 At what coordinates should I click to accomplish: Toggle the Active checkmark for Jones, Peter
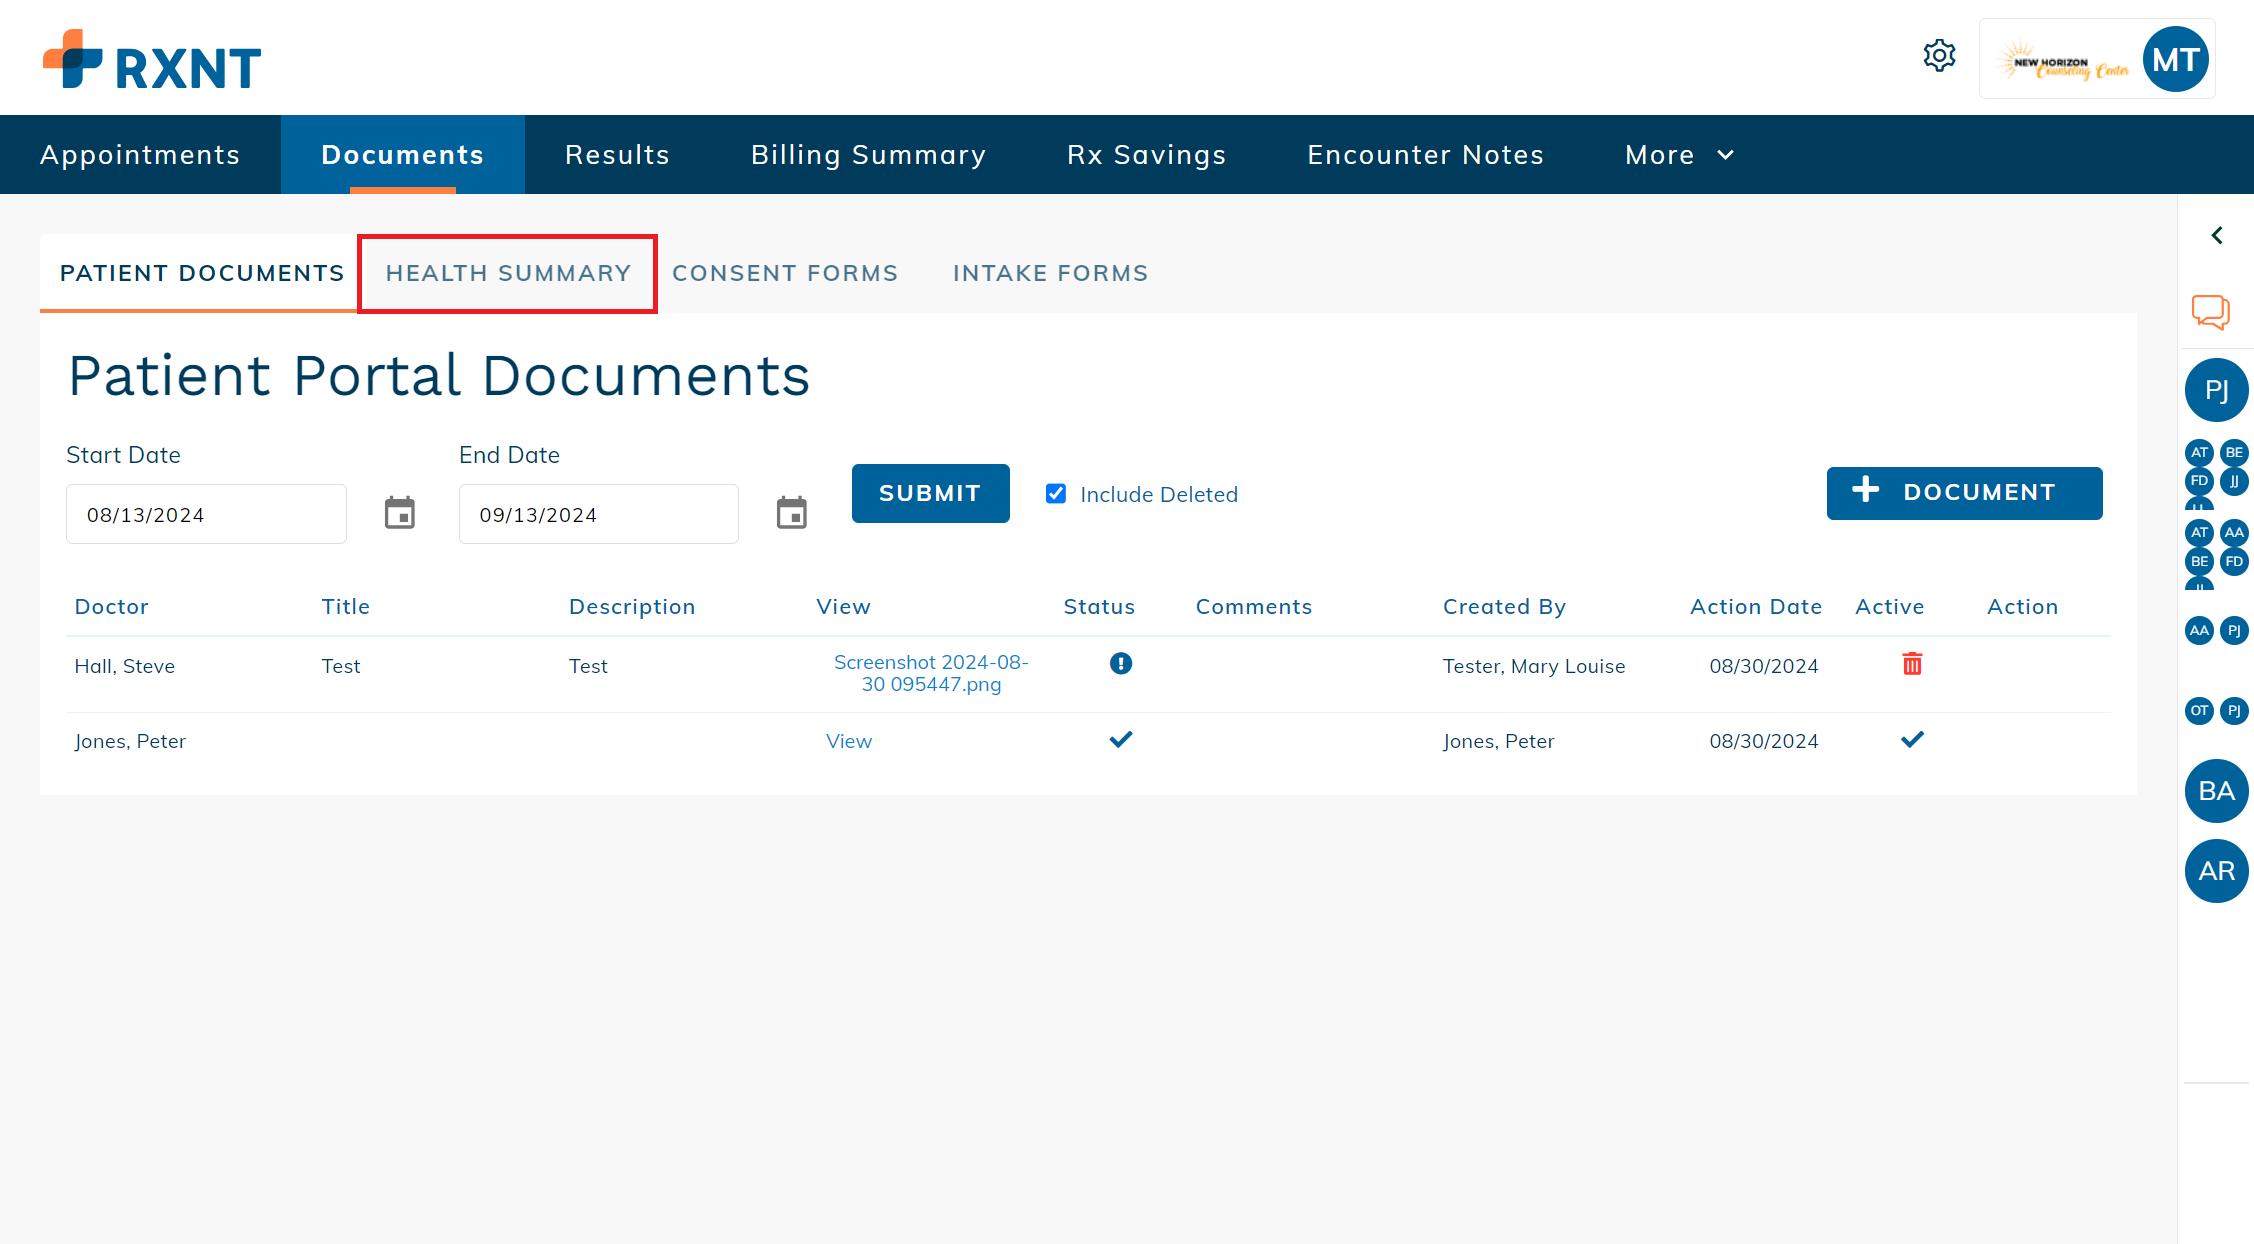point(1913,740)
